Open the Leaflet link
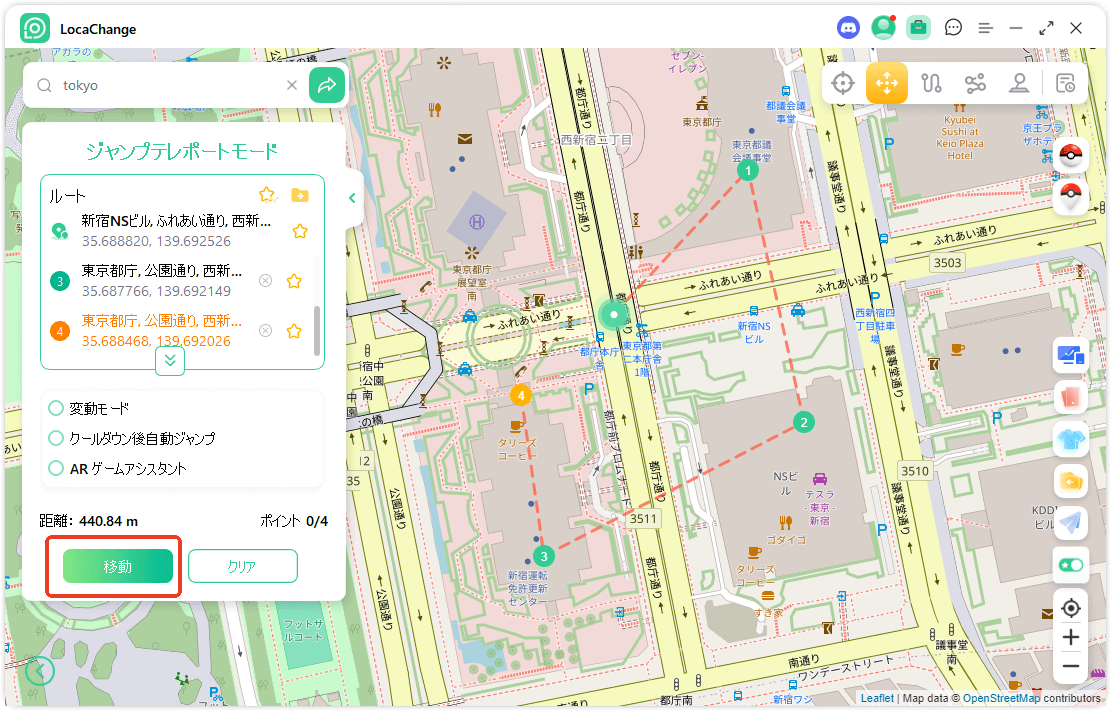1111x711 pixels. coord(877,698)
